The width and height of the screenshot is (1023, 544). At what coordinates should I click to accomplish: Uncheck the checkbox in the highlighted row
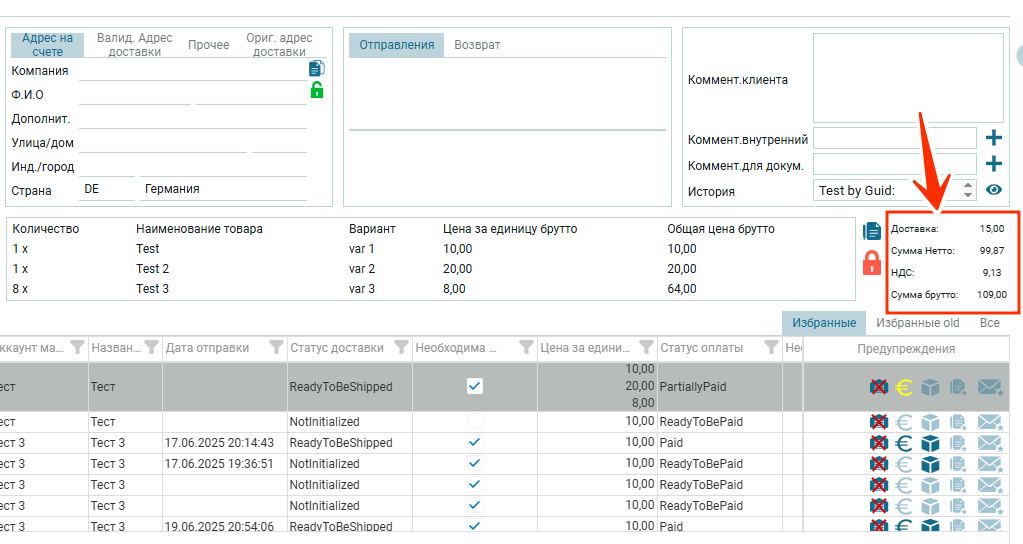tap(475, 386)
